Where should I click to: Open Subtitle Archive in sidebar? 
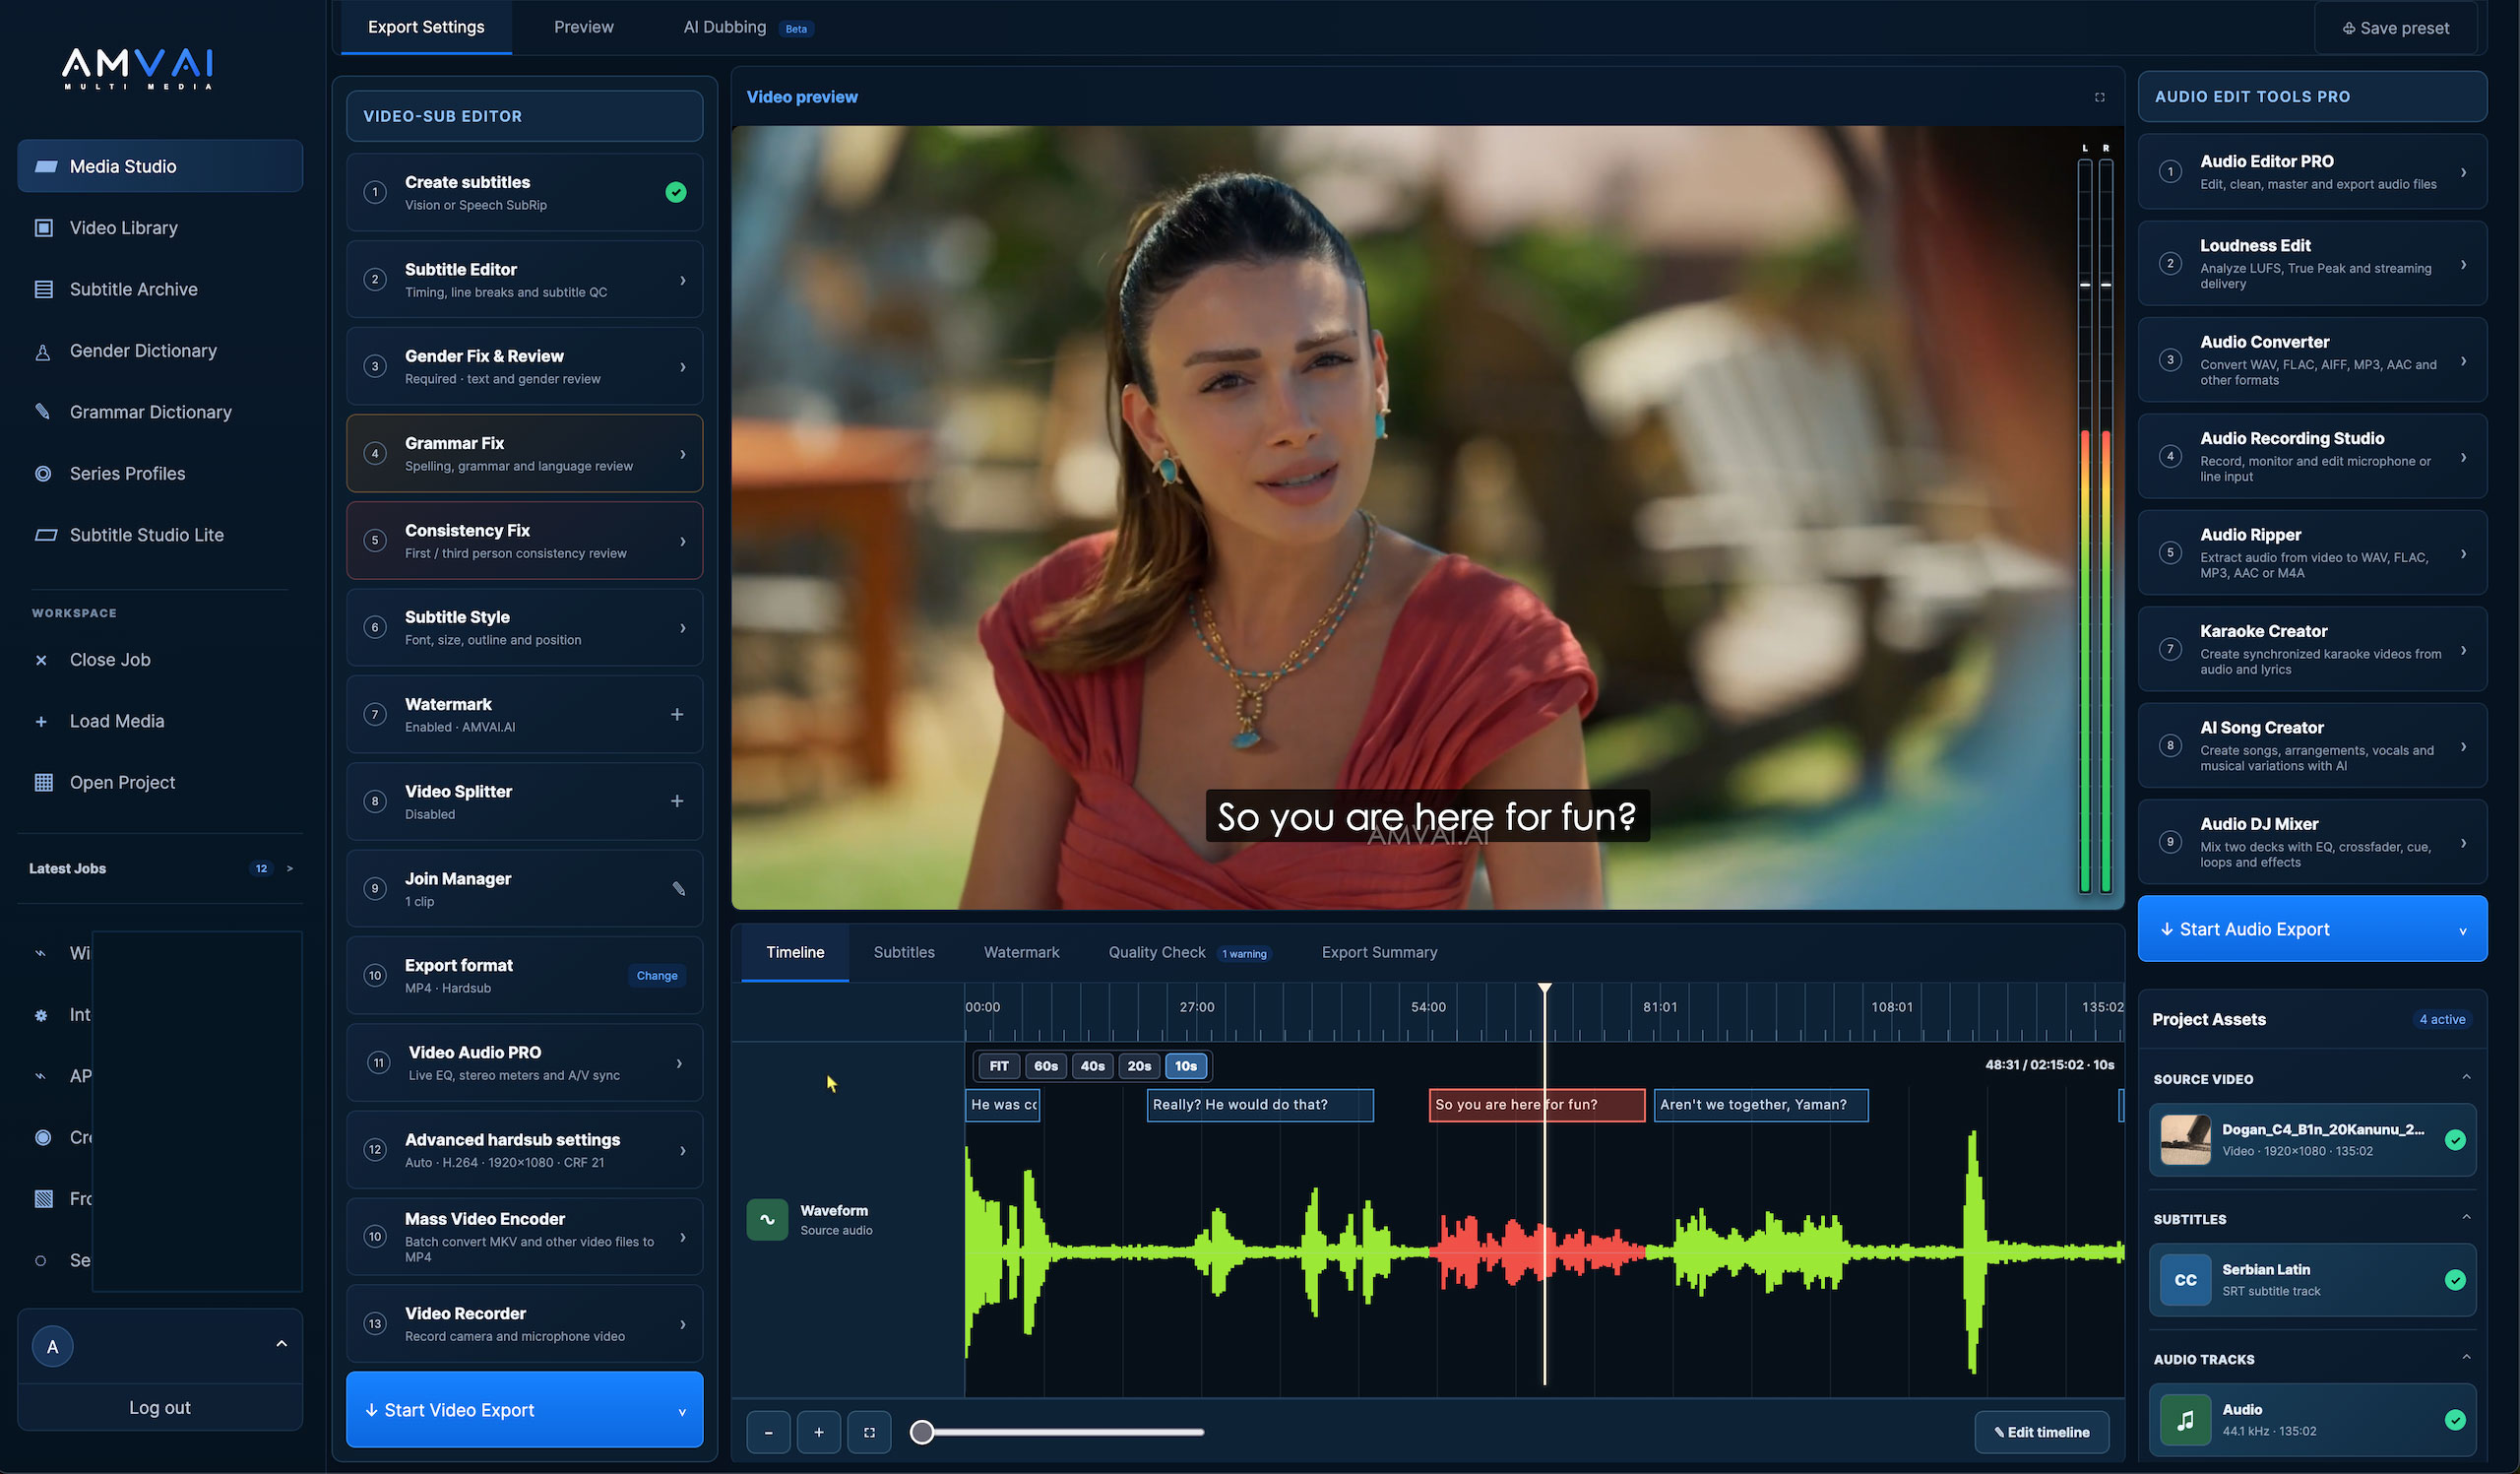click(160, 289)
